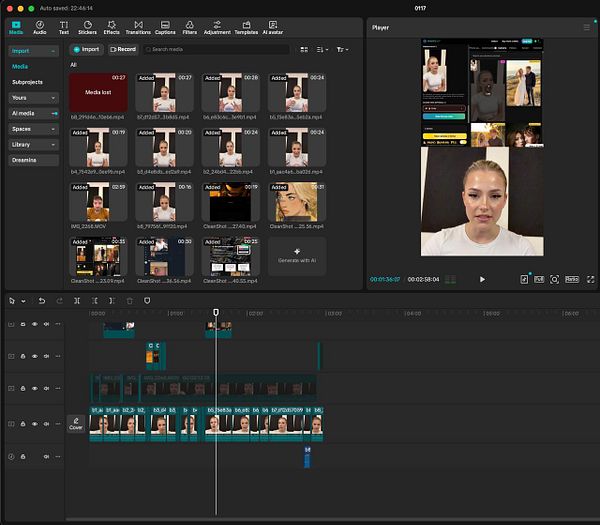
Task: Click the Import button
Action: point(86,49)
